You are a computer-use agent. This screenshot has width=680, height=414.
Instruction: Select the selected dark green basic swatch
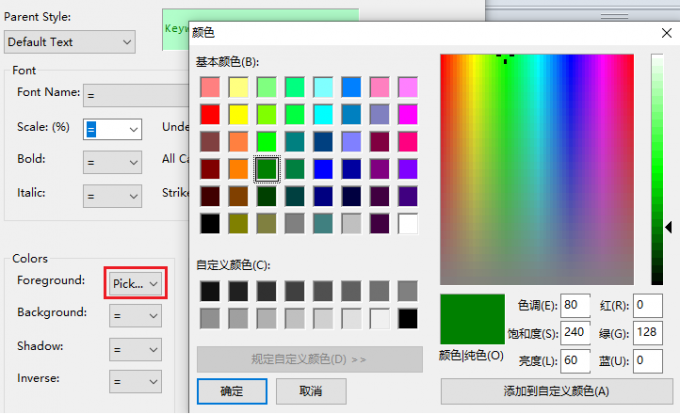click(267, 169)
